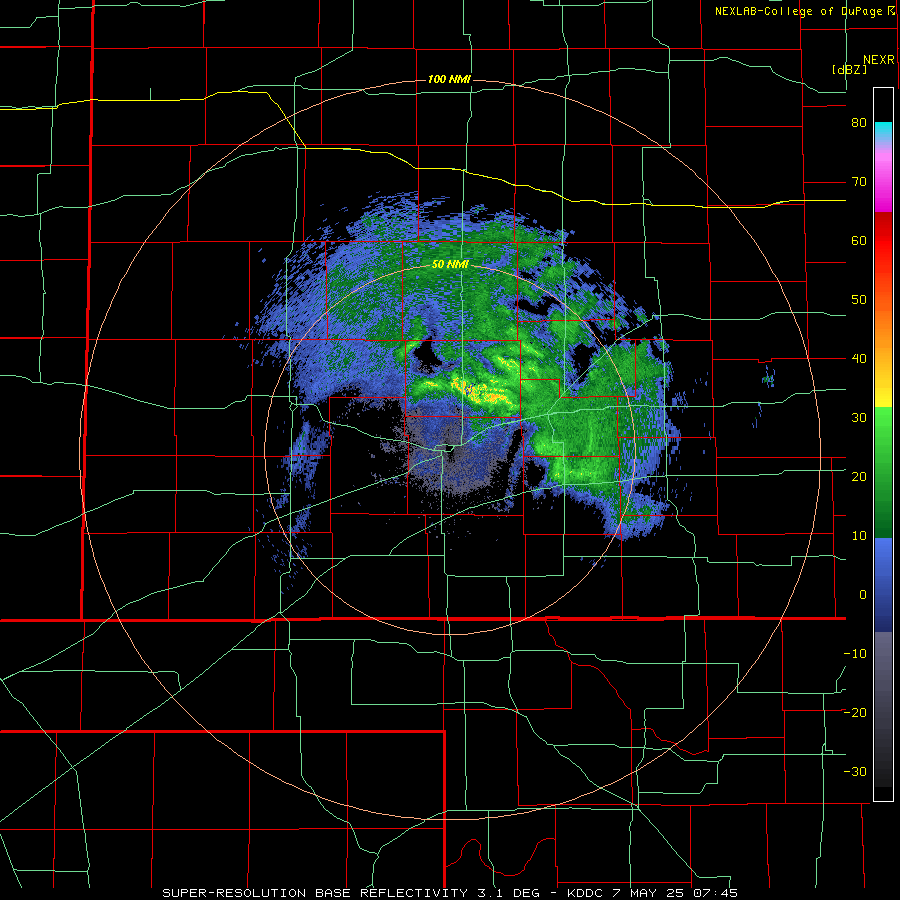Click the -30 dBZ scale value
The image size is (900, 900).
click(x=855, y=771)
